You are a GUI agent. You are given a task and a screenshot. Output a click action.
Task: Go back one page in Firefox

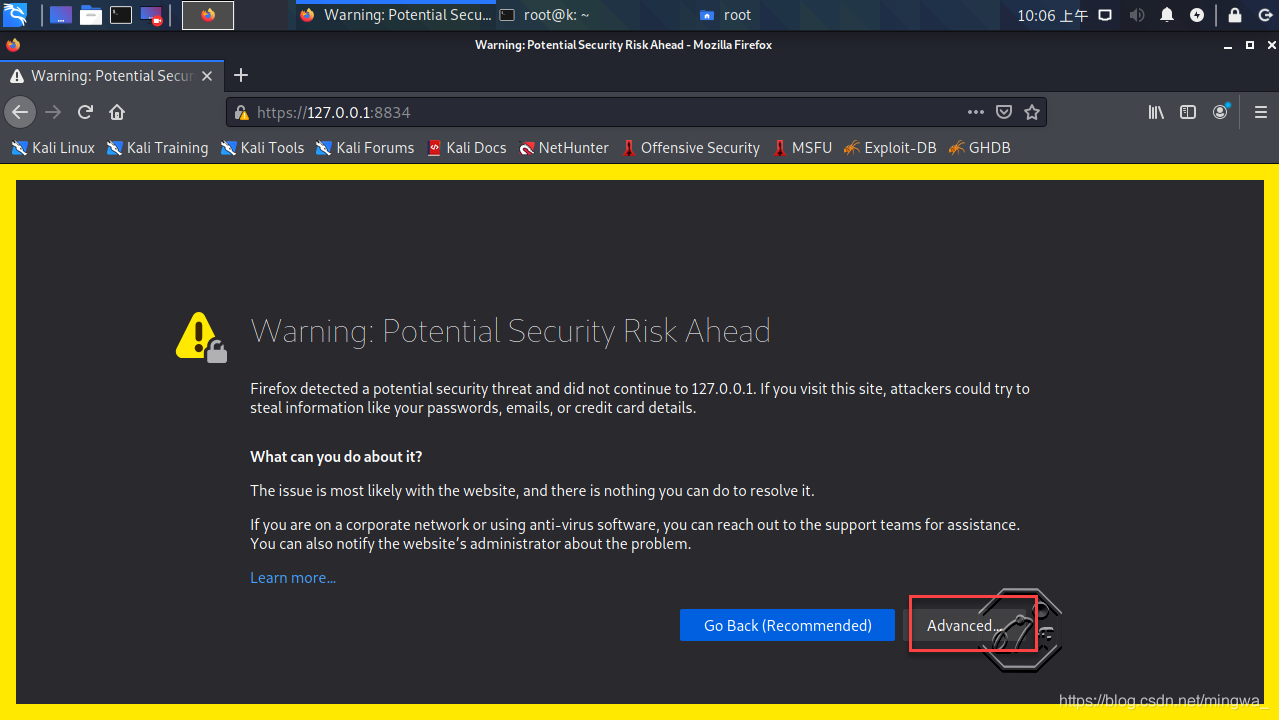[20, 112]
